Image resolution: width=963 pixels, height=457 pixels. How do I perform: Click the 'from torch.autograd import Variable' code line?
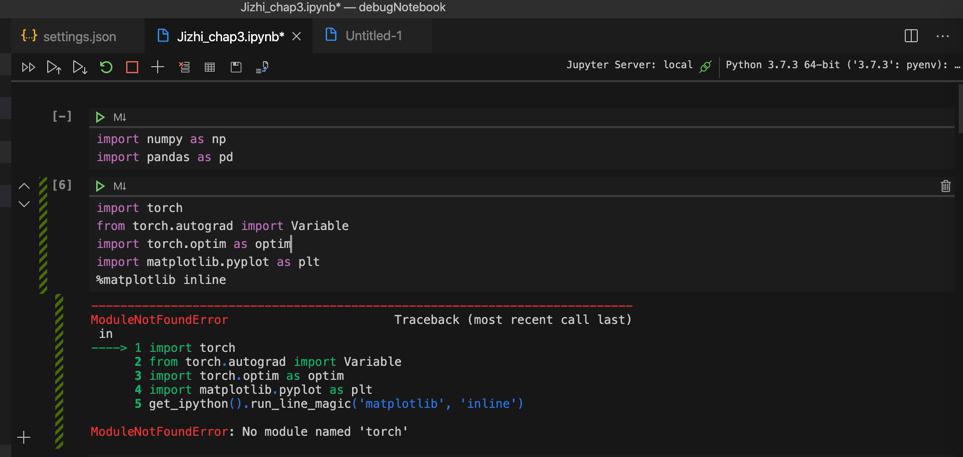tap(222, 226)
